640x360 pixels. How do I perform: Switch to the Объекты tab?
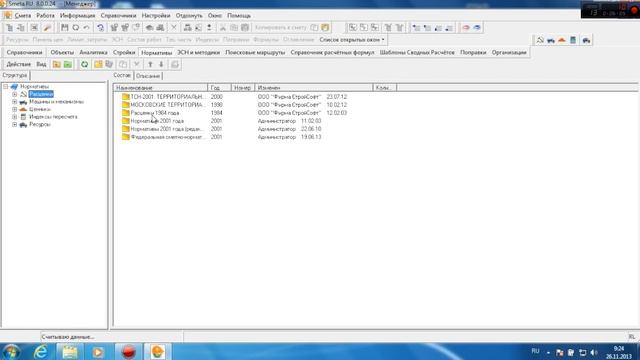[62, 53]
